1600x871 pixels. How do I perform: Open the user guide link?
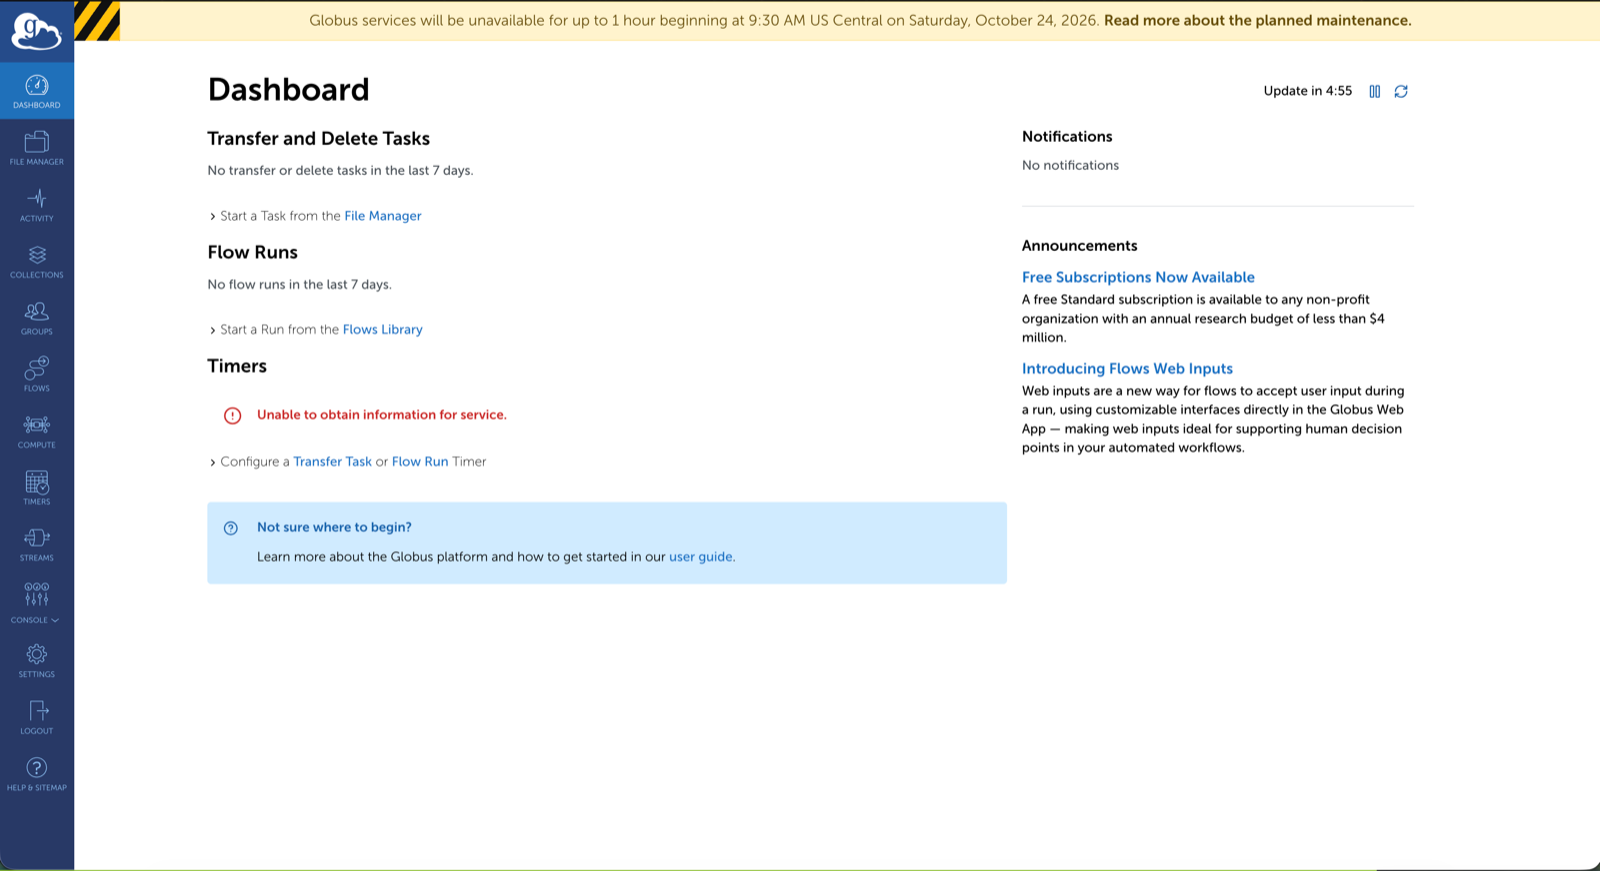coord(700,557)
